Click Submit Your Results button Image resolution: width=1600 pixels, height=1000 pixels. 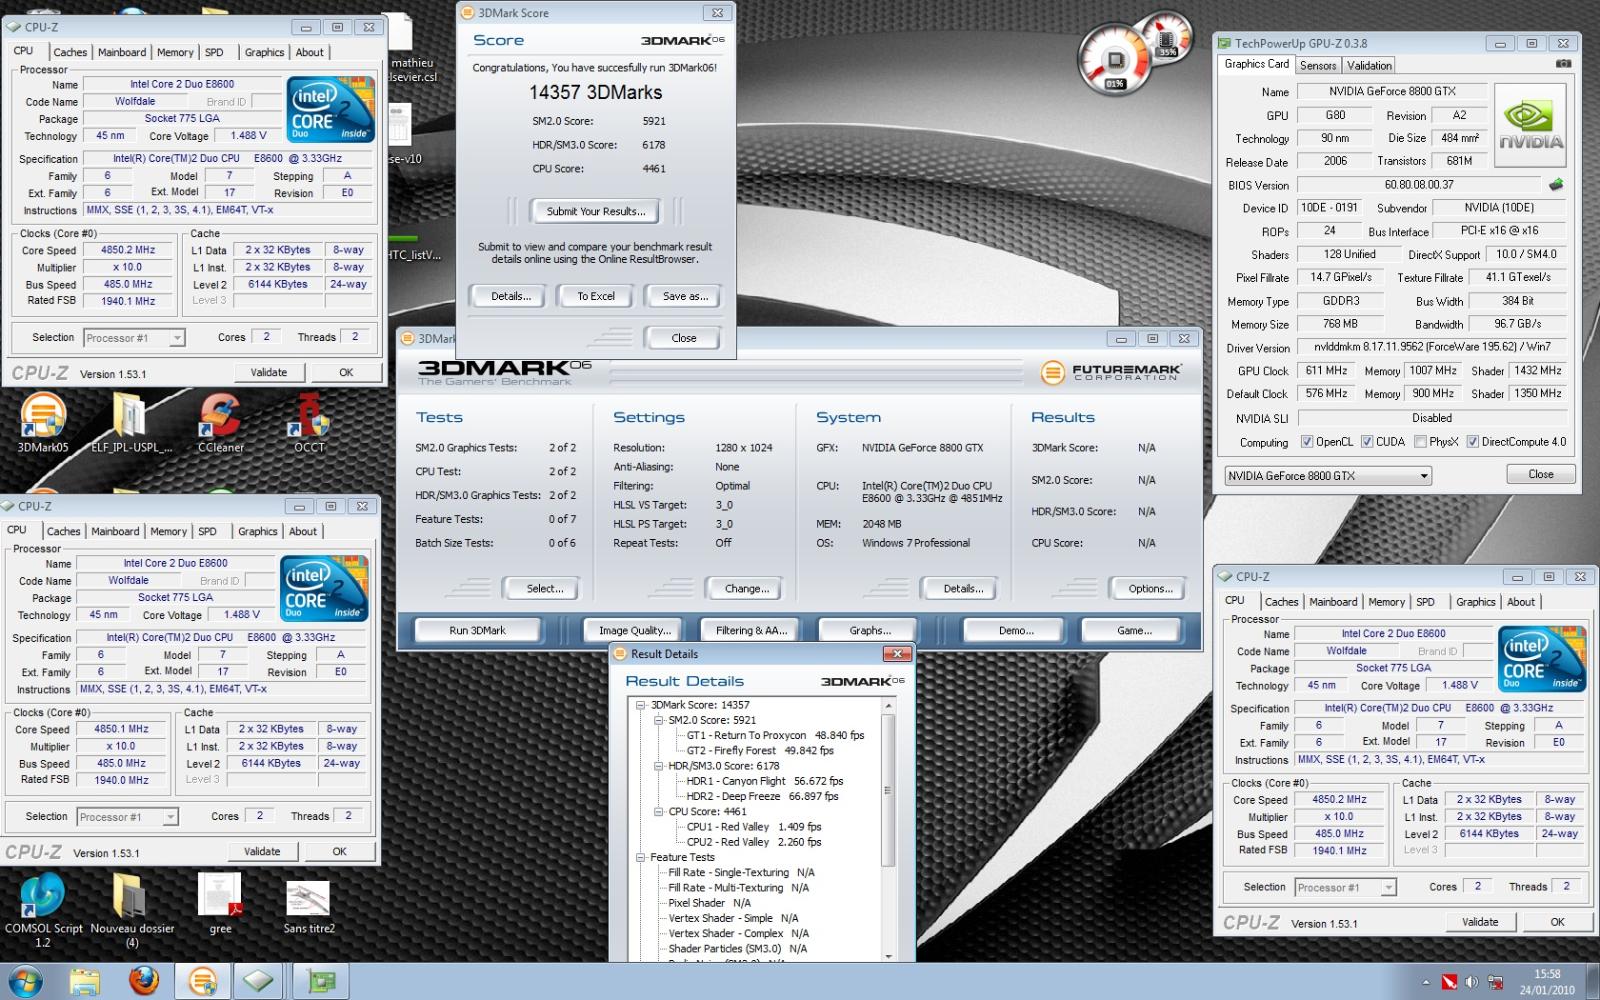tap(596, 211)
